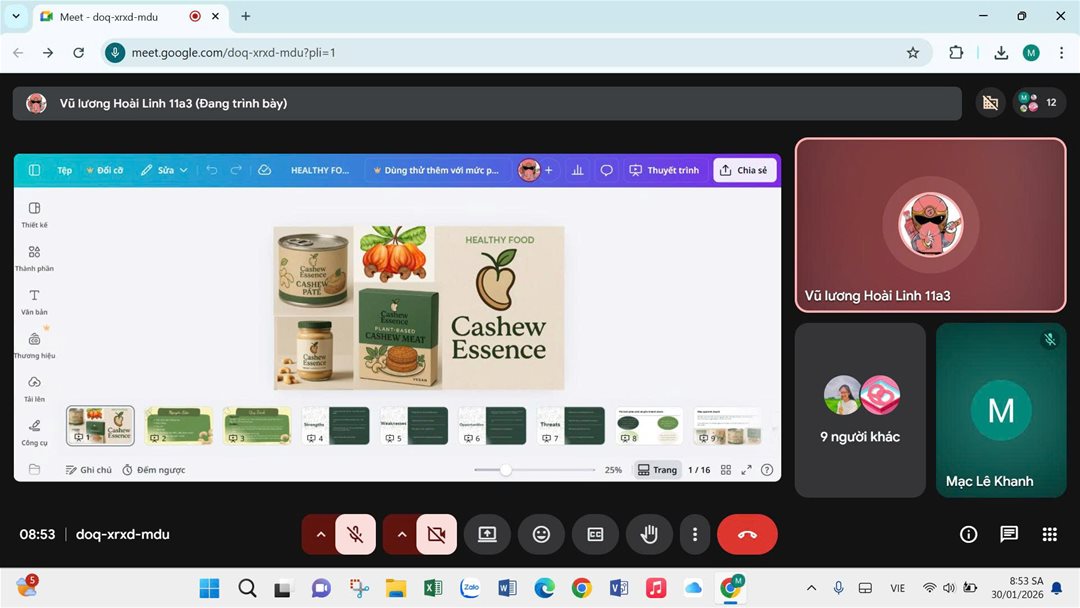Open Excel from the taskbar

(433, 588)
